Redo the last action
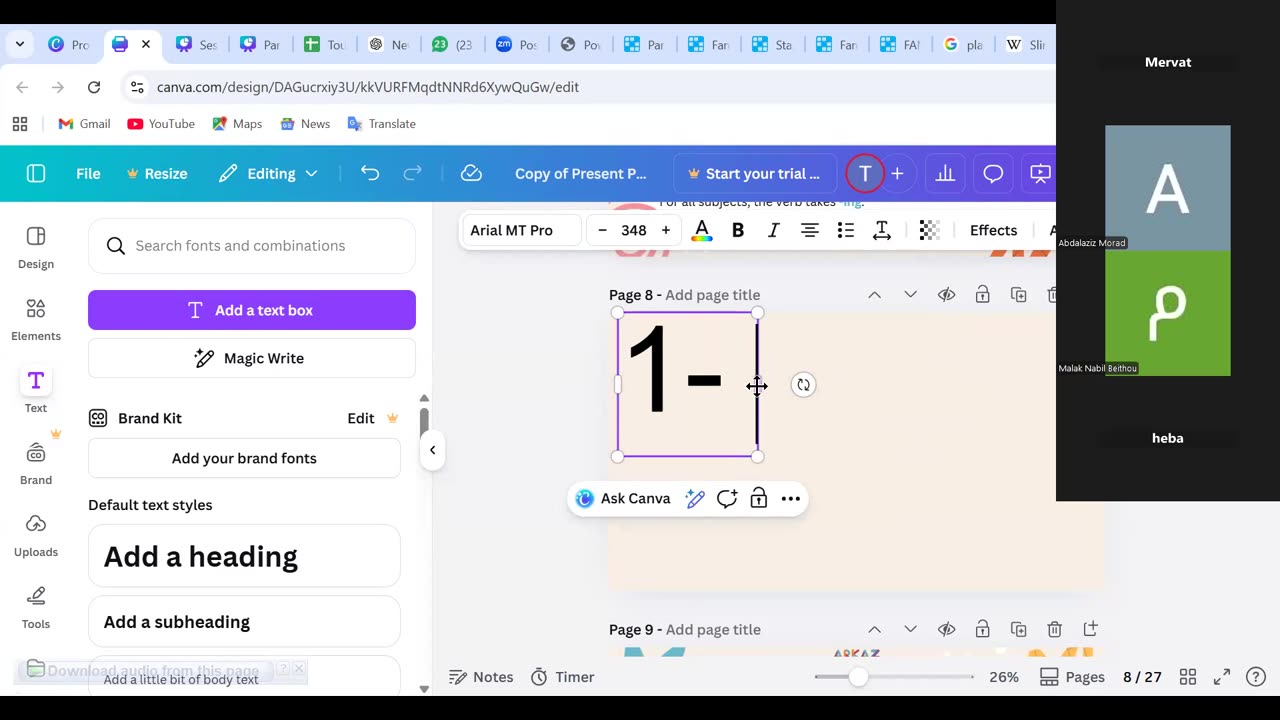Viewport: 1280px width, 720px height. (x=412, y=173)
